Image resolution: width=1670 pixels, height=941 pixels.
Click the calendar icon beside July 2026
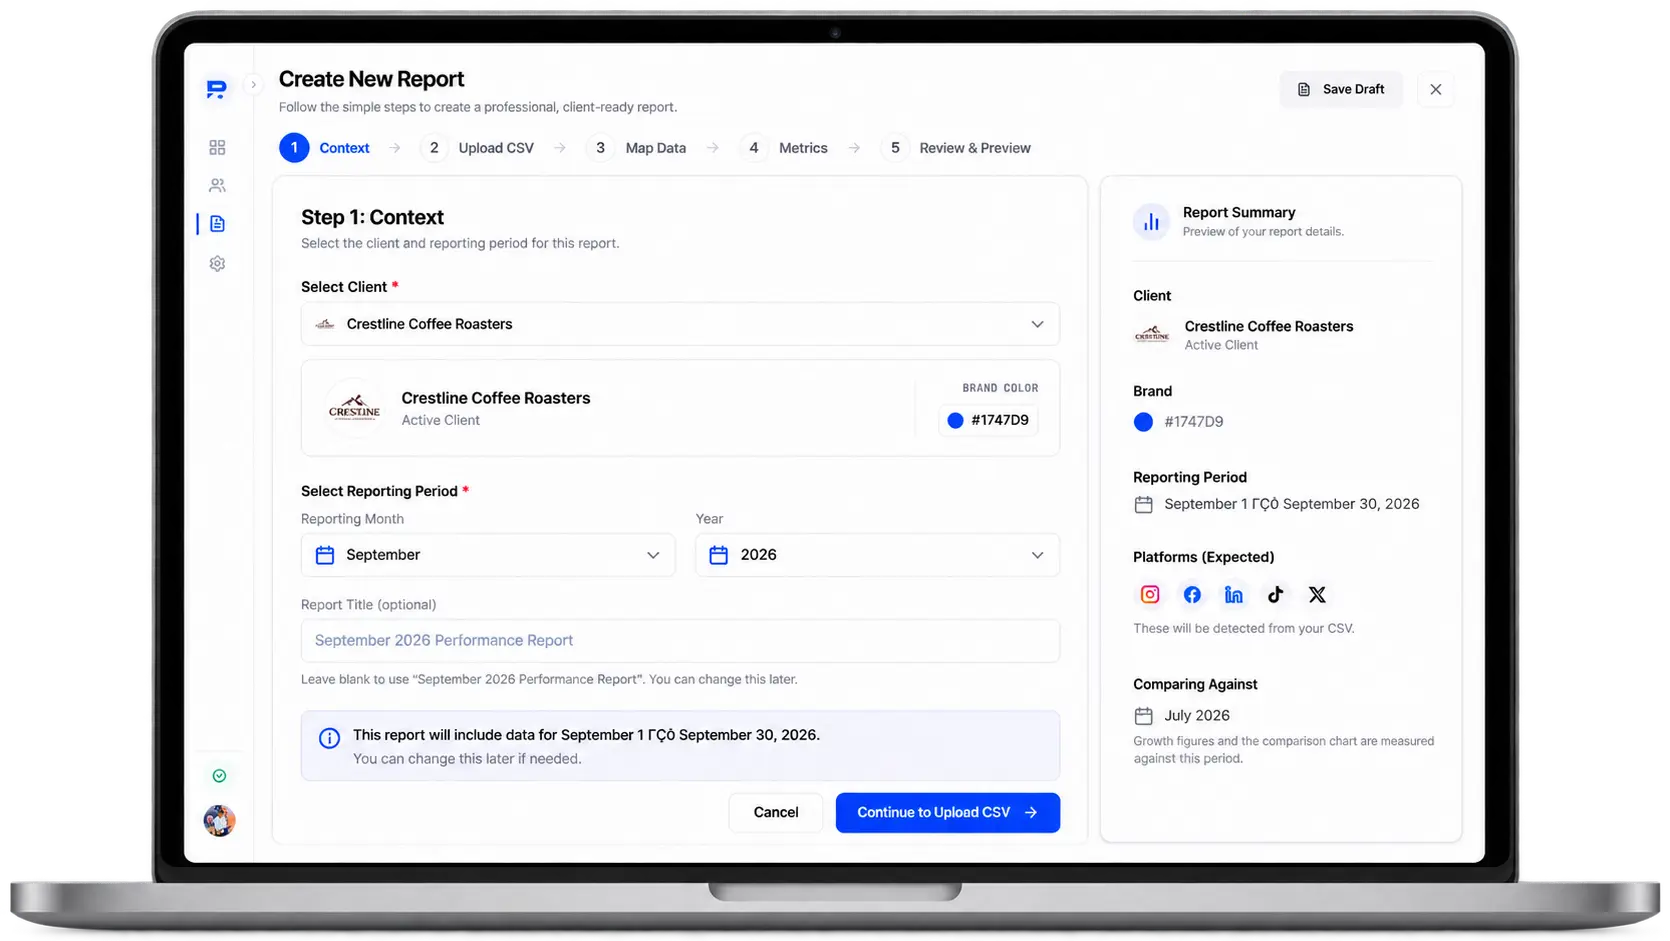[1144, 716]
